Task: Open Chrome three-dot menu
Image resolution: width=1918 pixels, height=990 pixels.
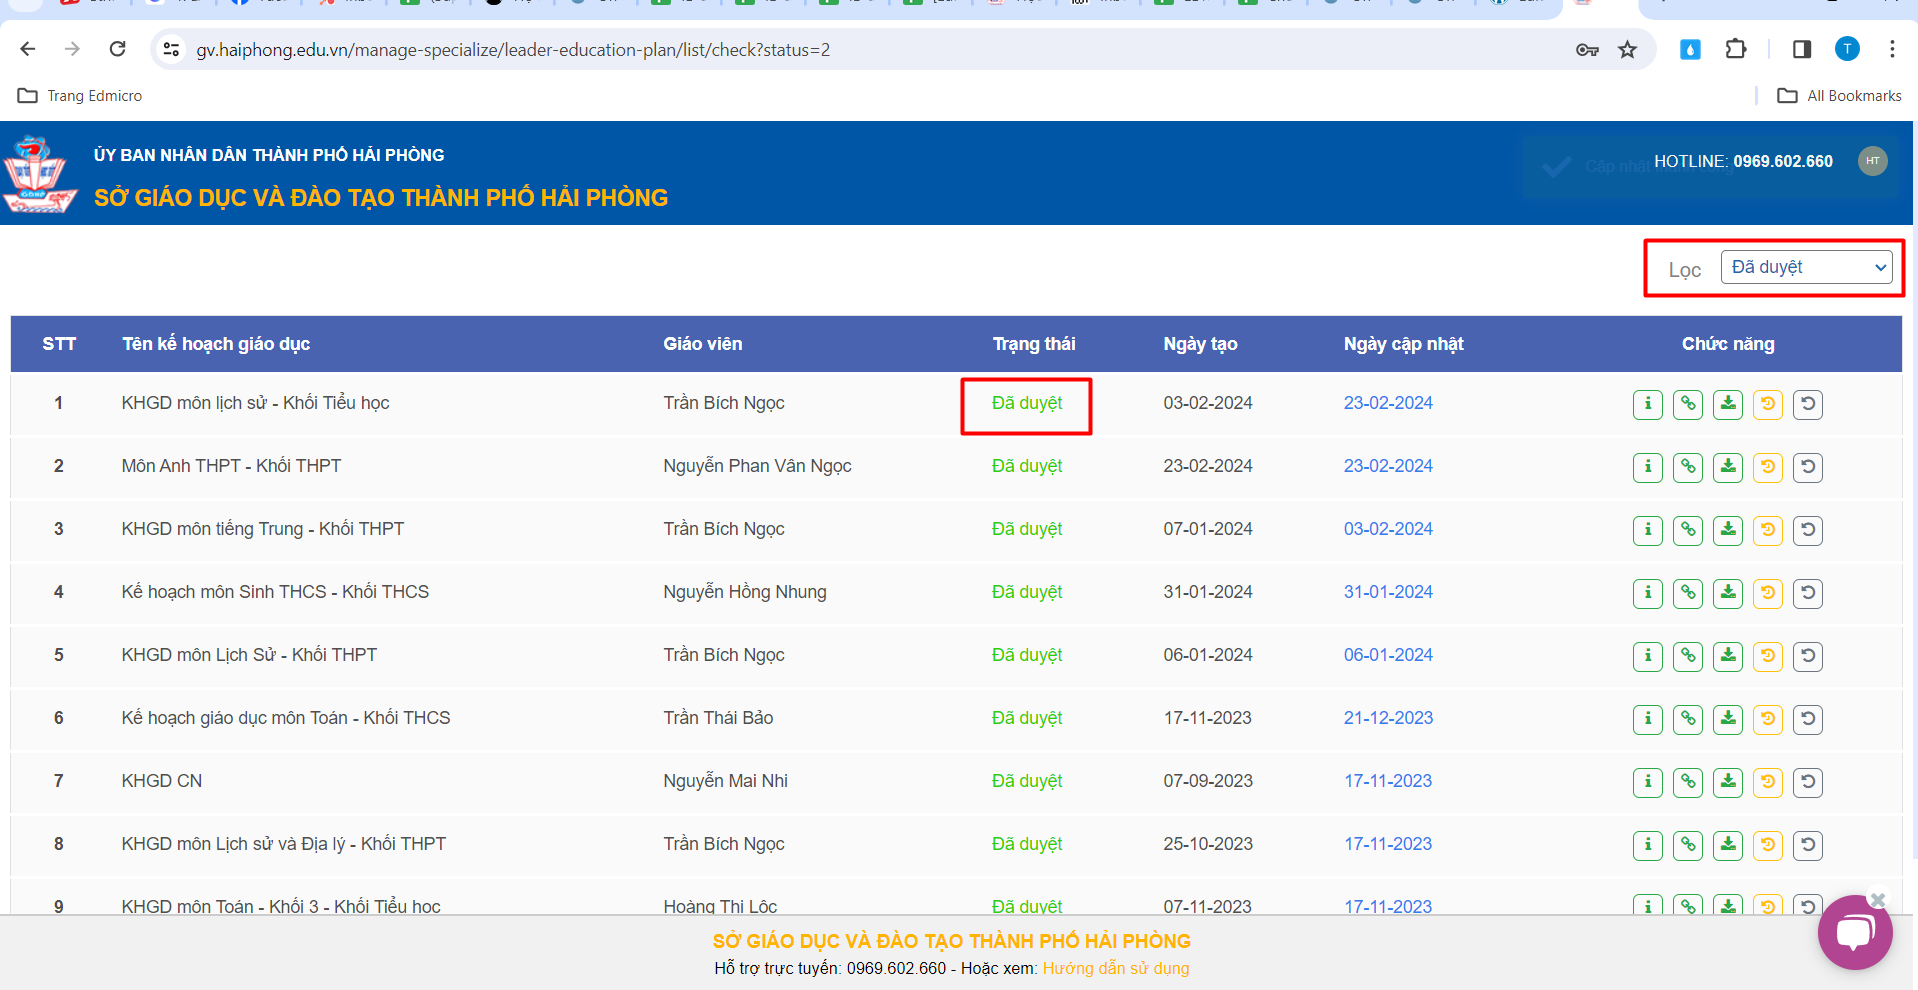Action: click(x=1892, y=49)
